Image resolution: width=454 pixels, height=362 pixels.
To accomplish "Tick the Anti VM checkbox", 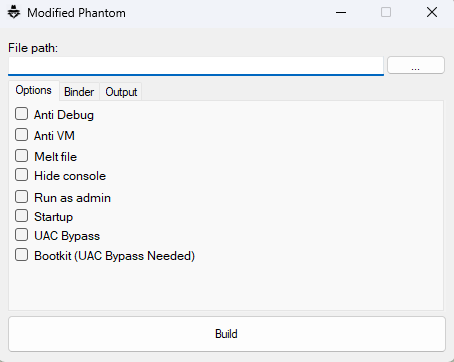I will (x=21, y=135).
